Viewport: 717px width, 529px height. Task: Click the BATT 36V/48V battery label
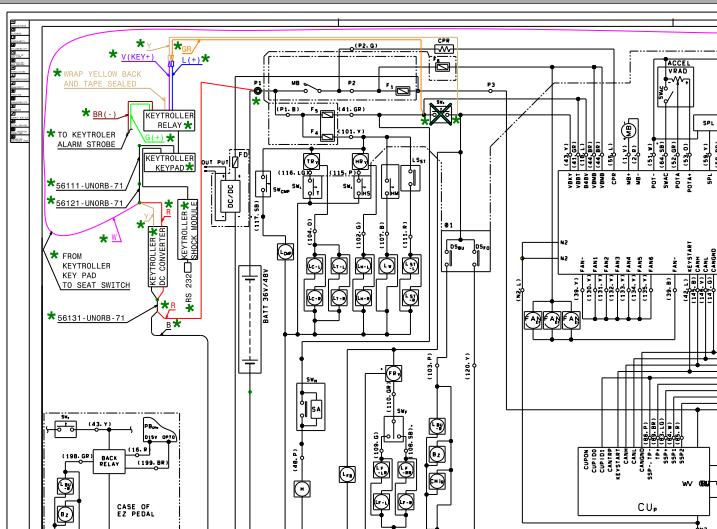point(266,296)
